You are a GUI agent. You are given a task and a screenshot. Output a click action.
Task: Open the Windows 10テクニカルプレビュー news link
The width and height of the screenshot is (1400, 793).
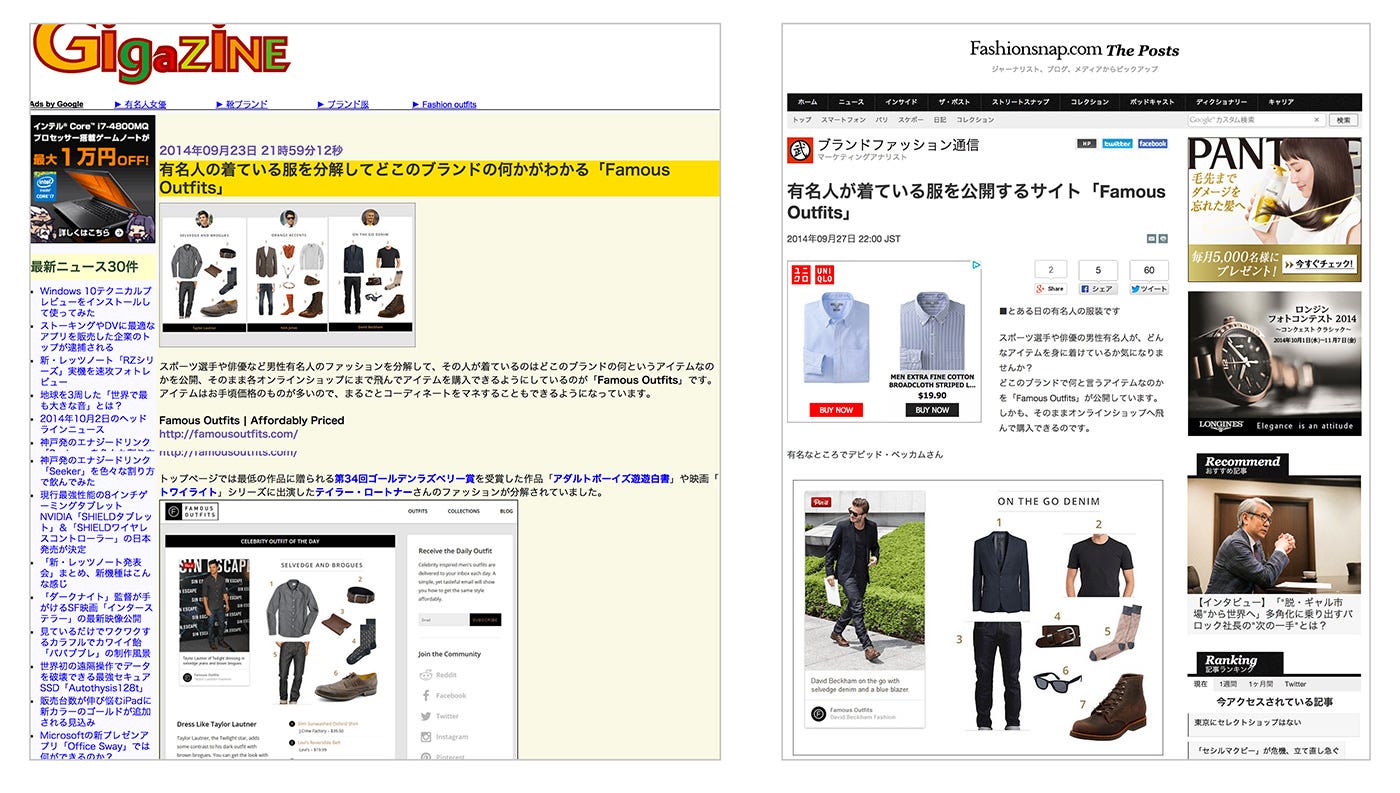coord(96,303)
